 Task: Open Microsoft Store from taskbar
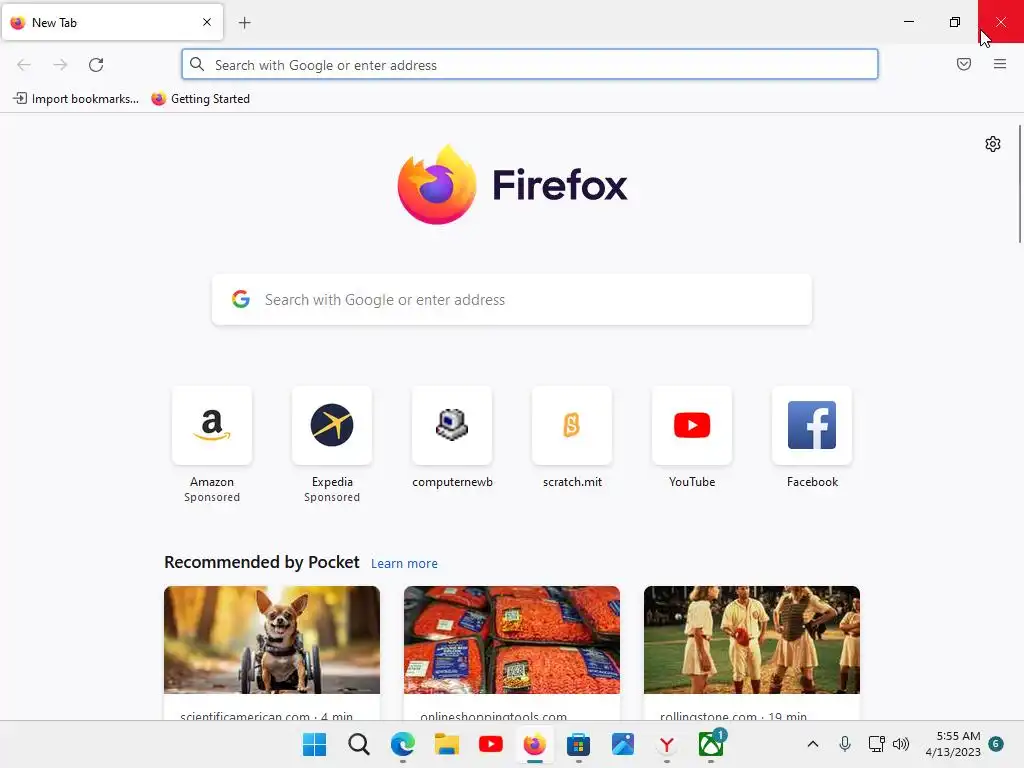[579, 744]
